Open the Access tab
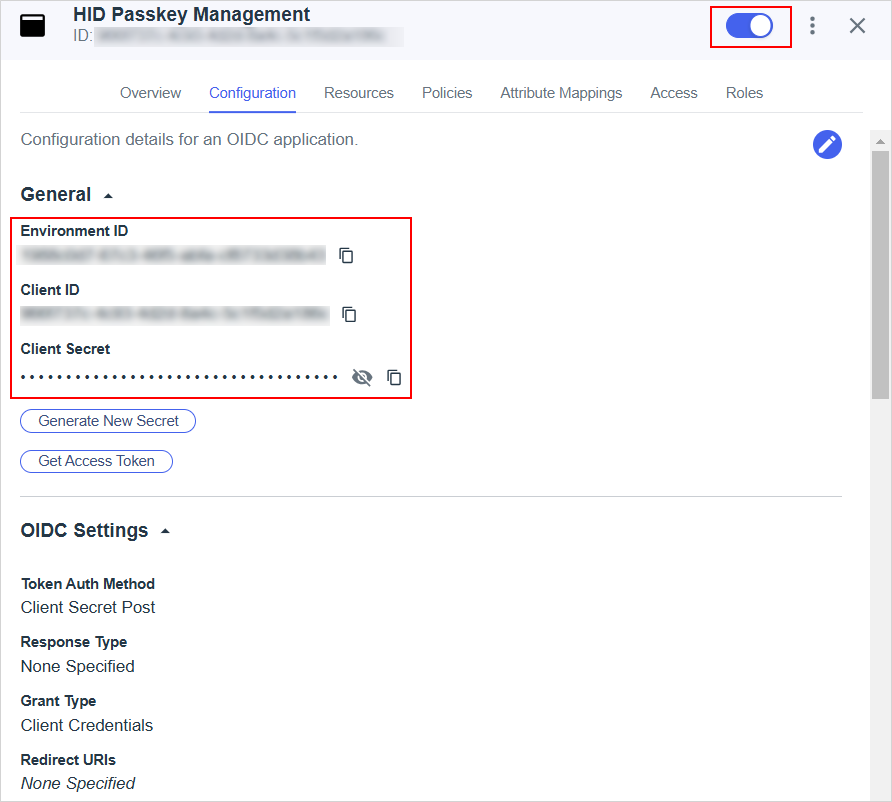 [673, 93]
